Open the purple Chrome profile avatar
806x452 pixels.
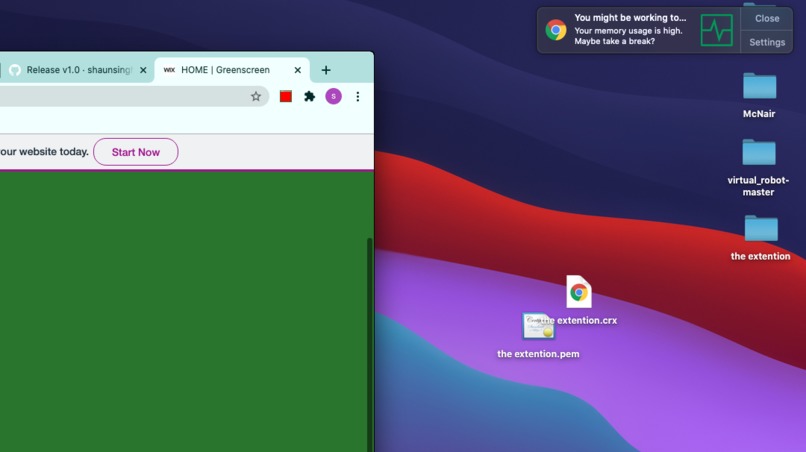[333, 96]
